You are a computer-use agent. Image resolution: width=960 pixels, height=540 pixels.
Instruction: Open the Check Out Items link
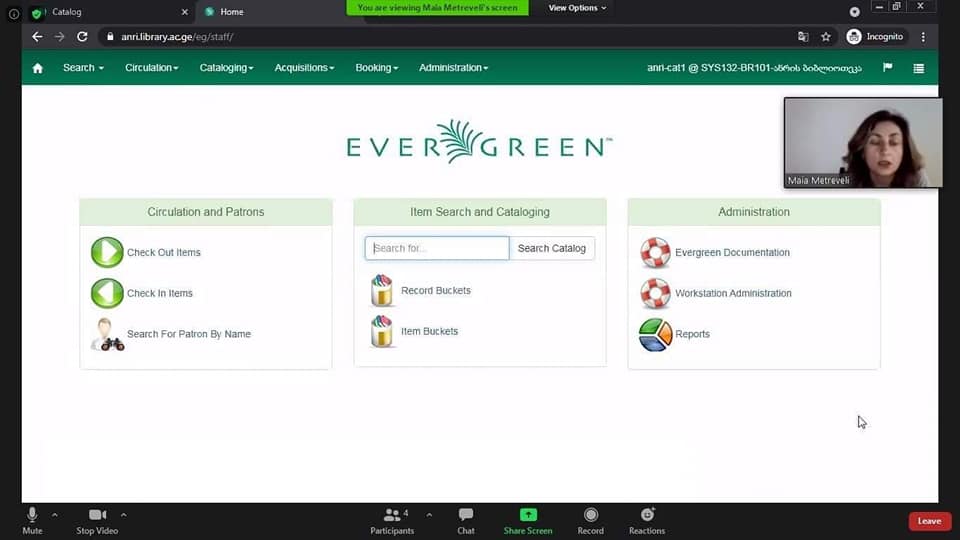[163, 252]
